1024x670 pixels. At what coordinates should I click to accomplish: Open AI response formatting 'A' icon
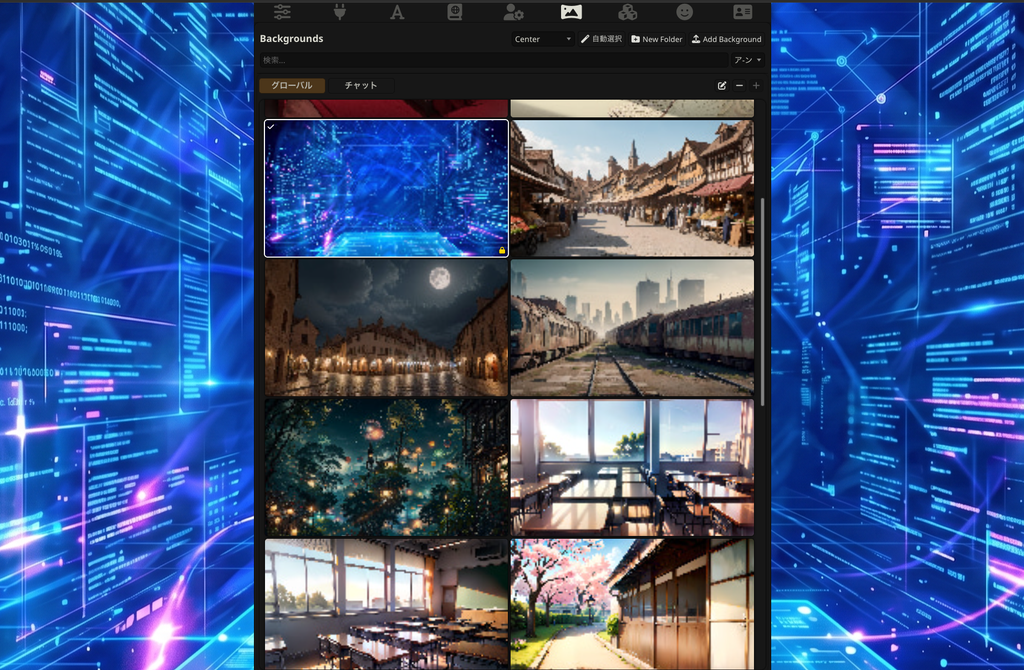(397, 12)
